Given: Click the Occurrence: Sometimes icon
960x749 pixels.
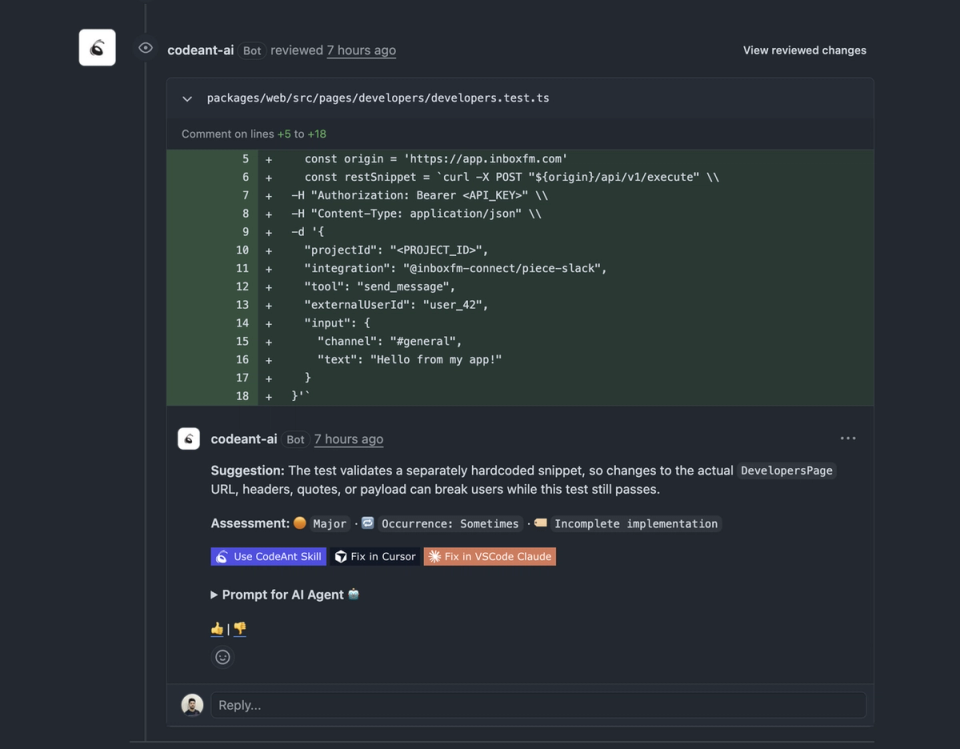Looking at the screenshot, I should (x=367, y=523).
